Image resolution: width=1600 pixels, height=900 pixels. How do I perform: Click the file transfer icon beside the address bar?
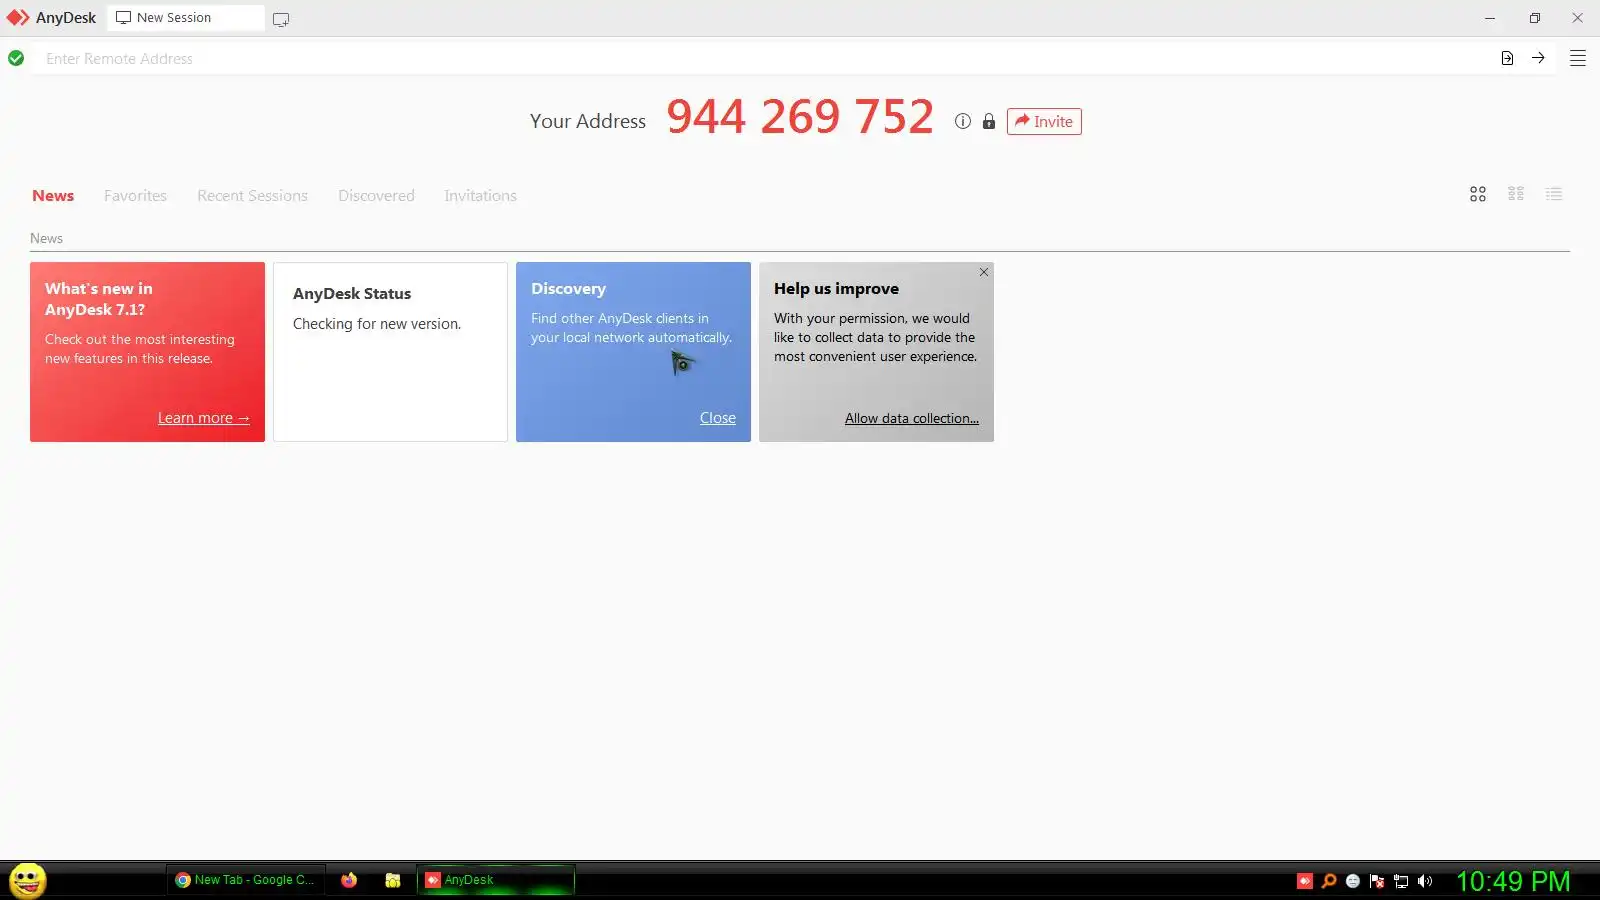pos(1507,58)
